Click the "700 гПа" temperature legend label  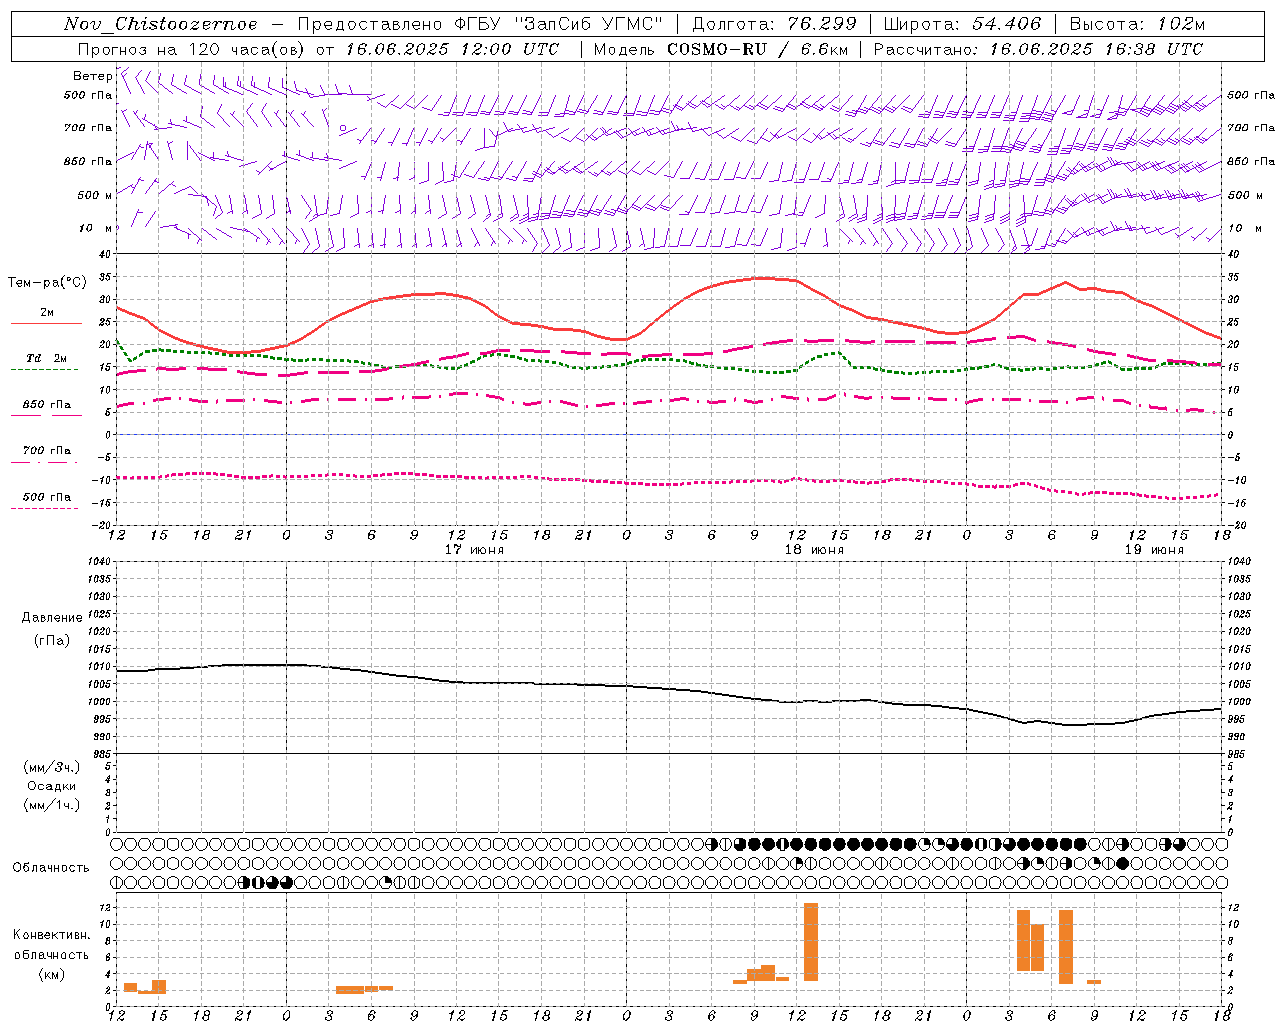pyautogui.click(x=47, y=451)
